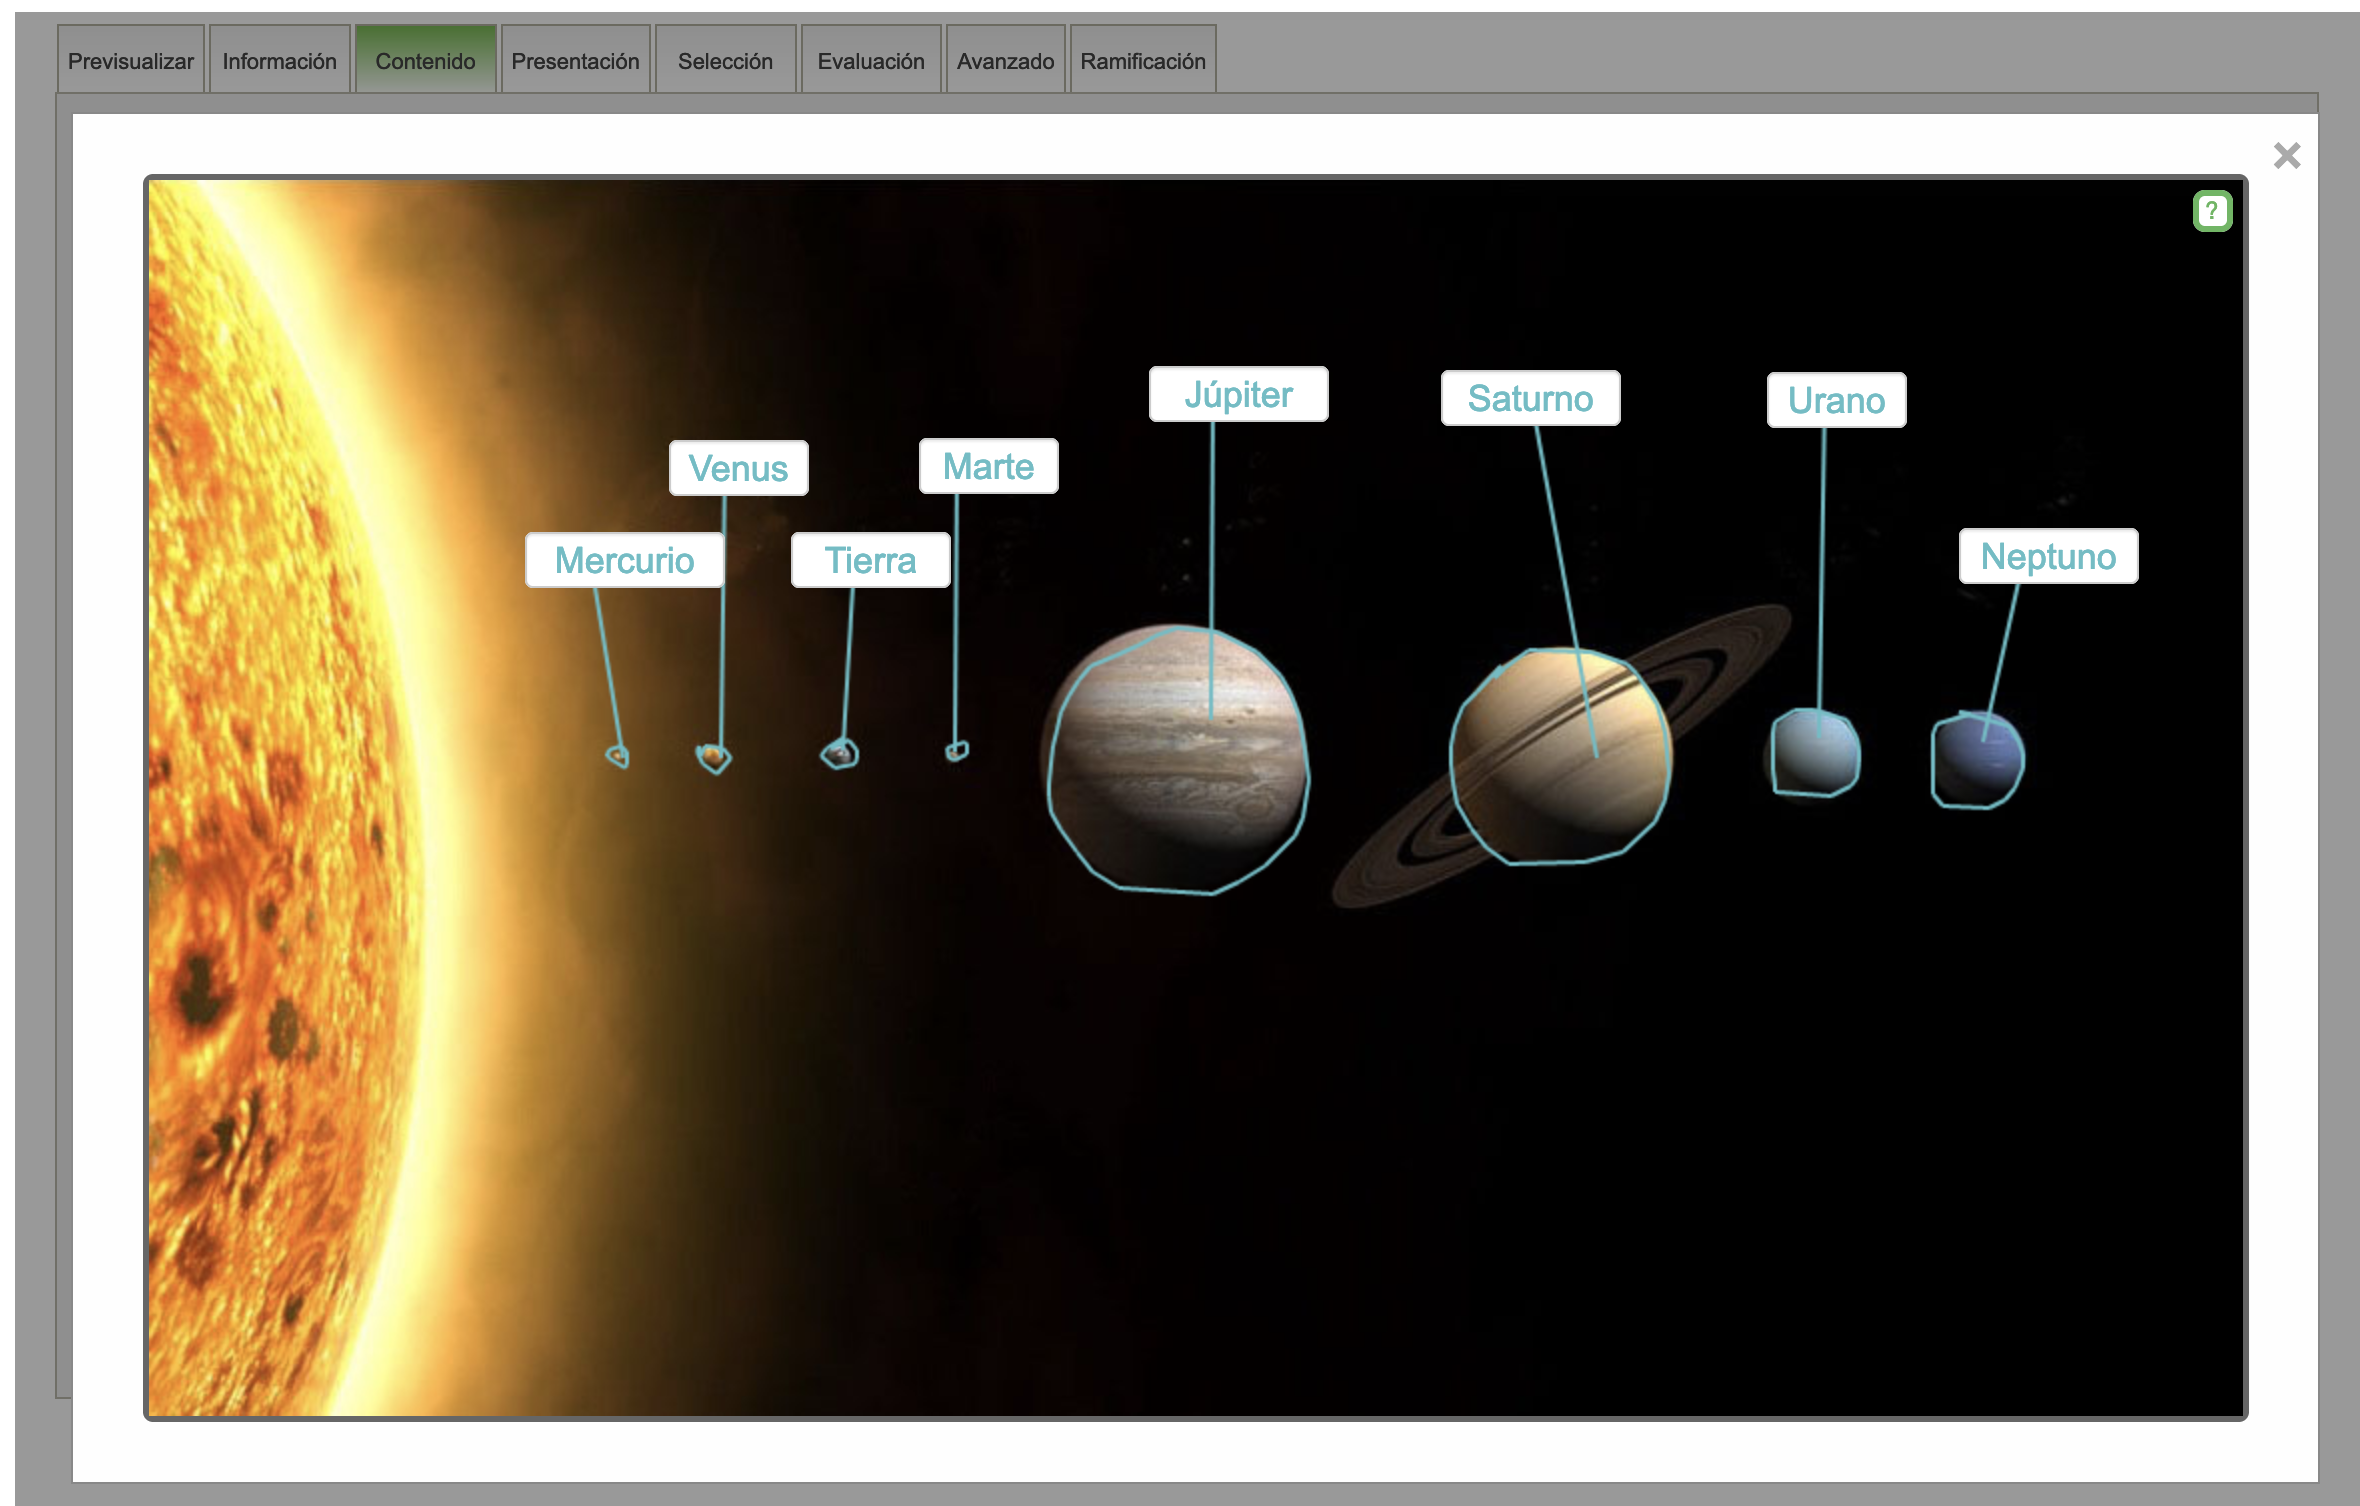Click the green help question mark icon
The height and width of the screenshot is (1506, 2360).
click(2212, 211)
